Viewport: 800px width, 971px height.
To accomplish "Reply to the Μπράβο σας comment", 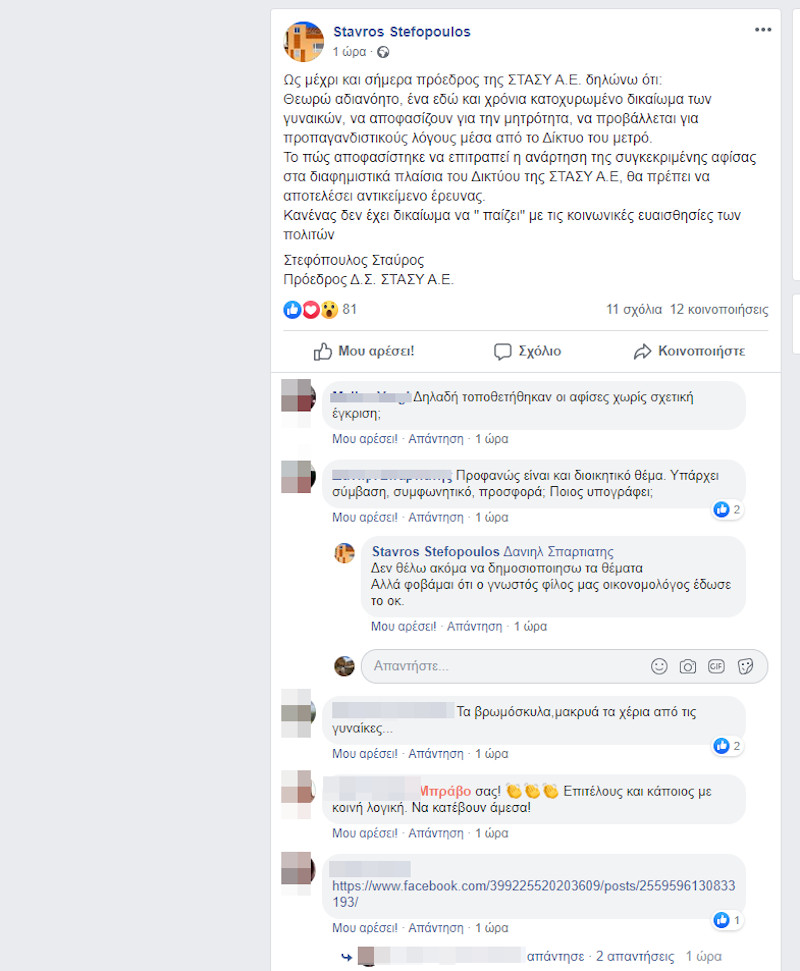I will 435,833.
